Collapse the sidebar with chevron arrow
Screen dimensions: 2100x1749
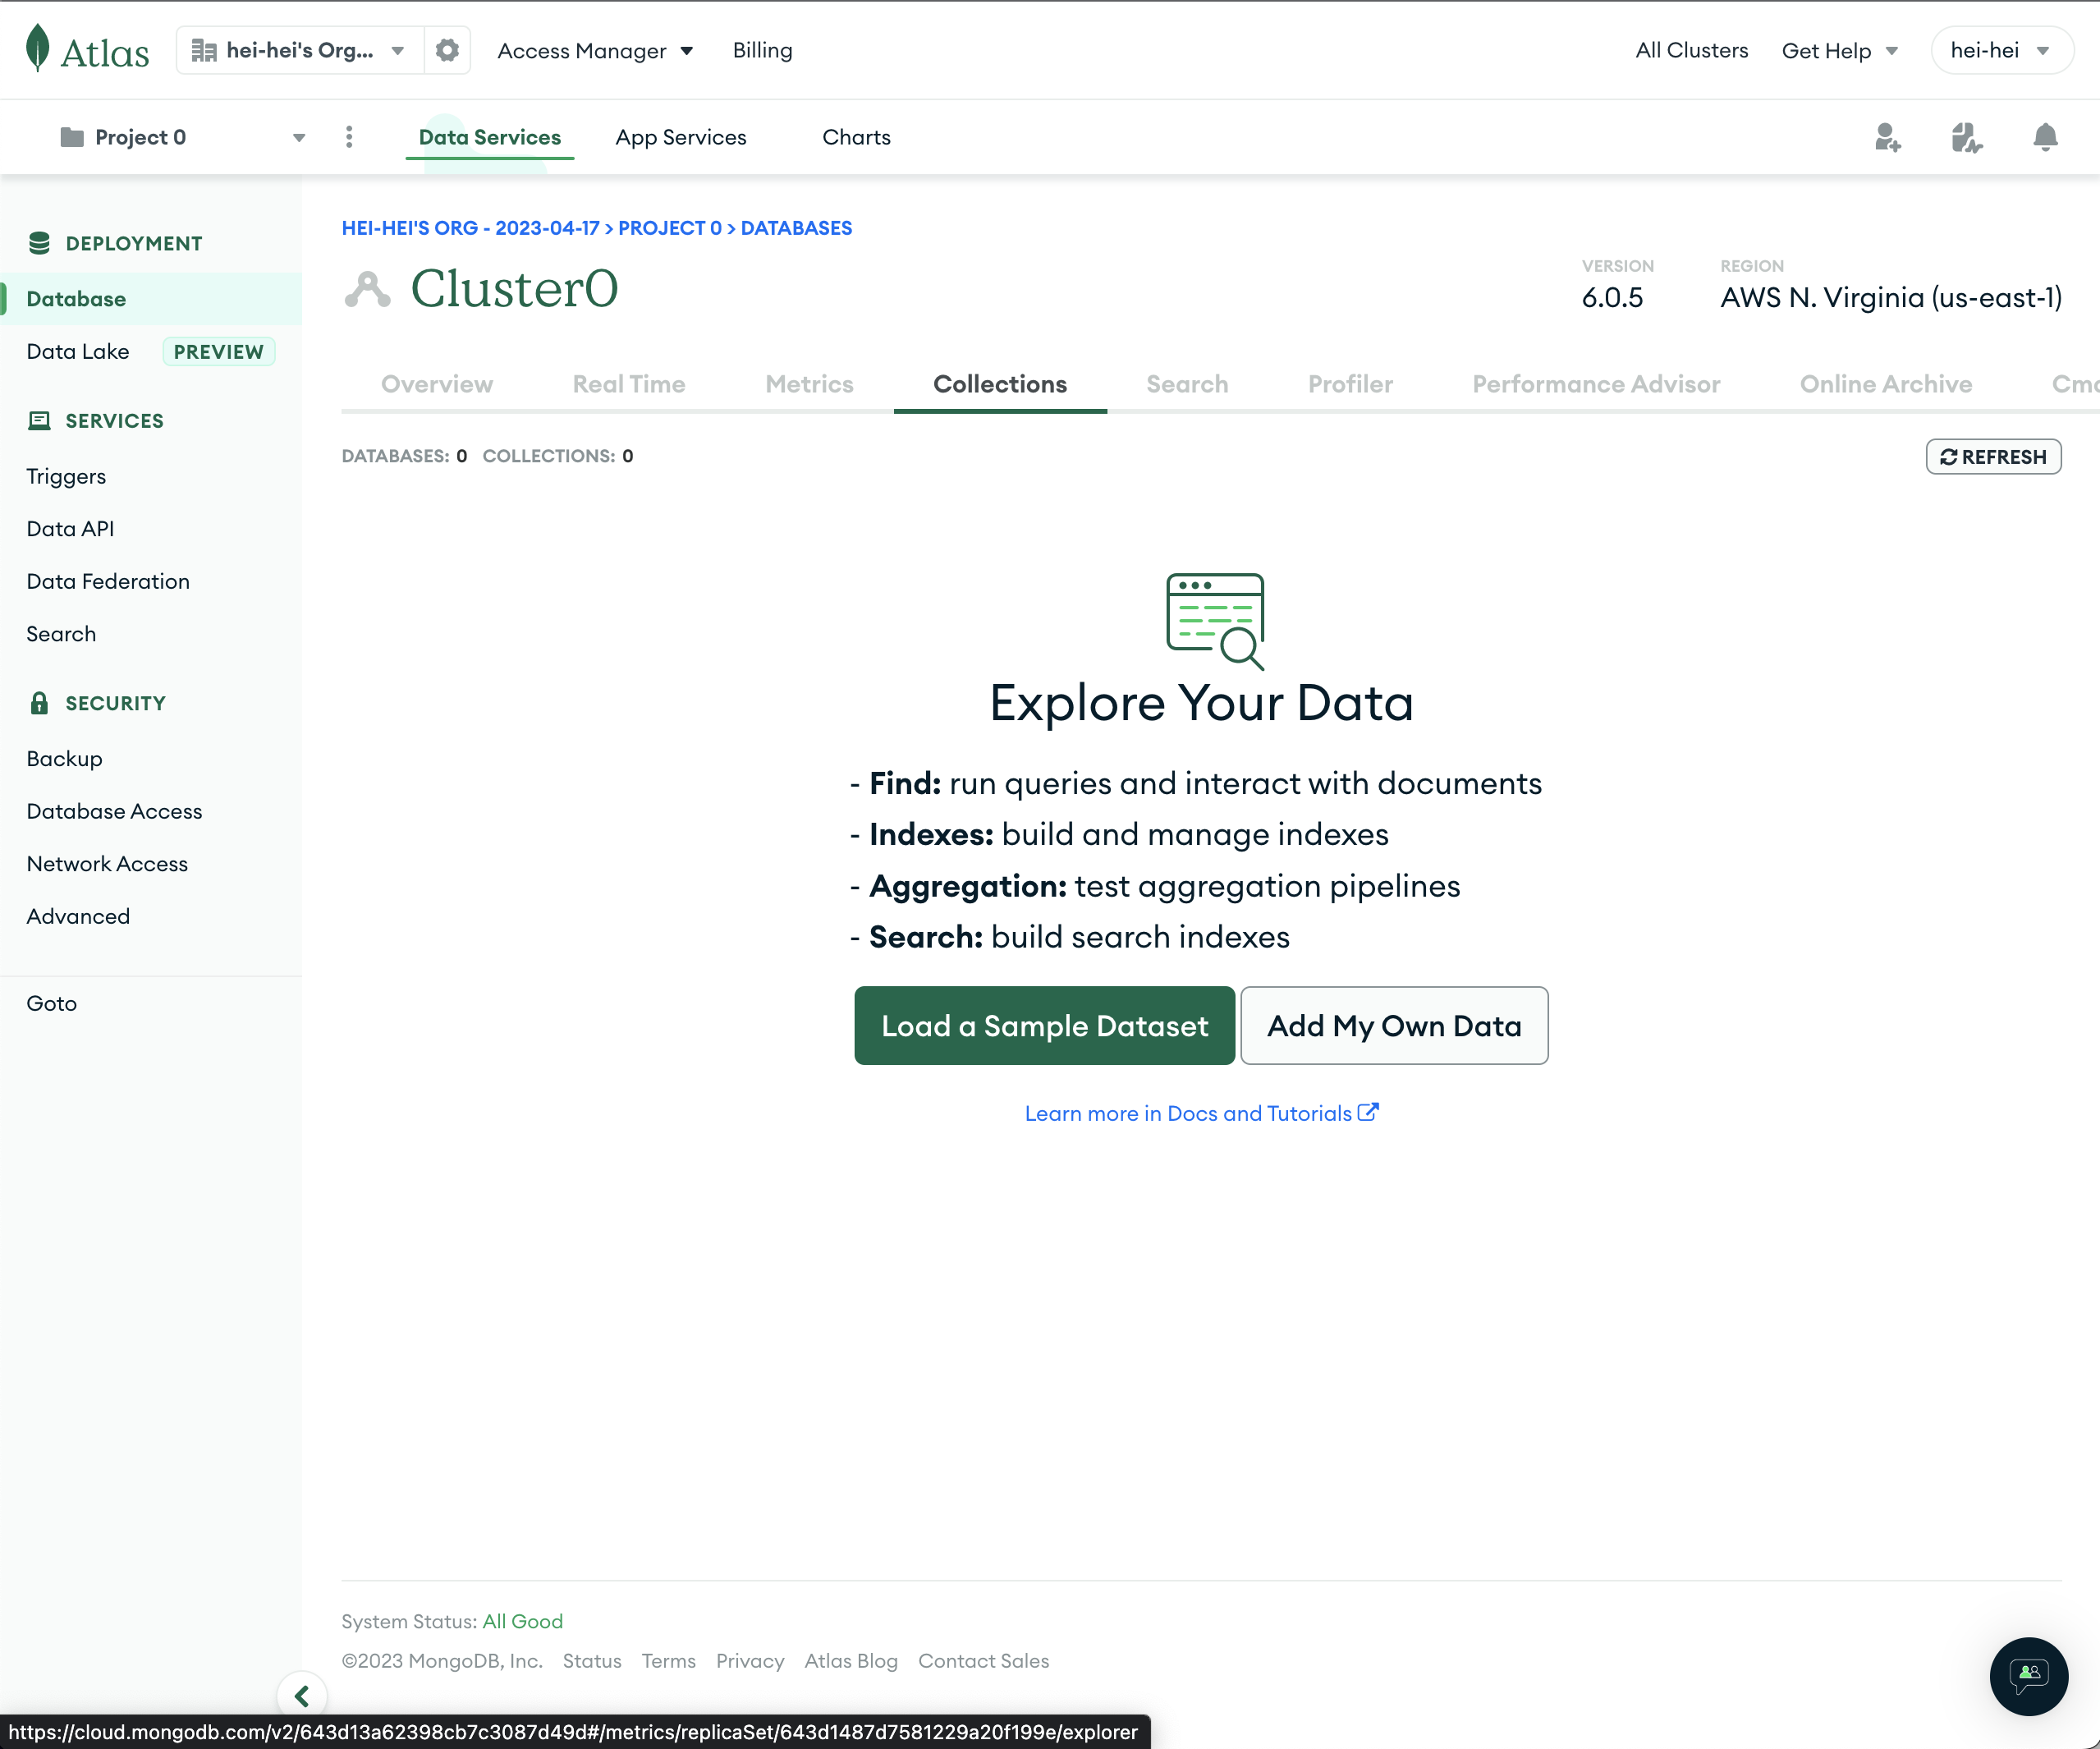[302, 1696]
